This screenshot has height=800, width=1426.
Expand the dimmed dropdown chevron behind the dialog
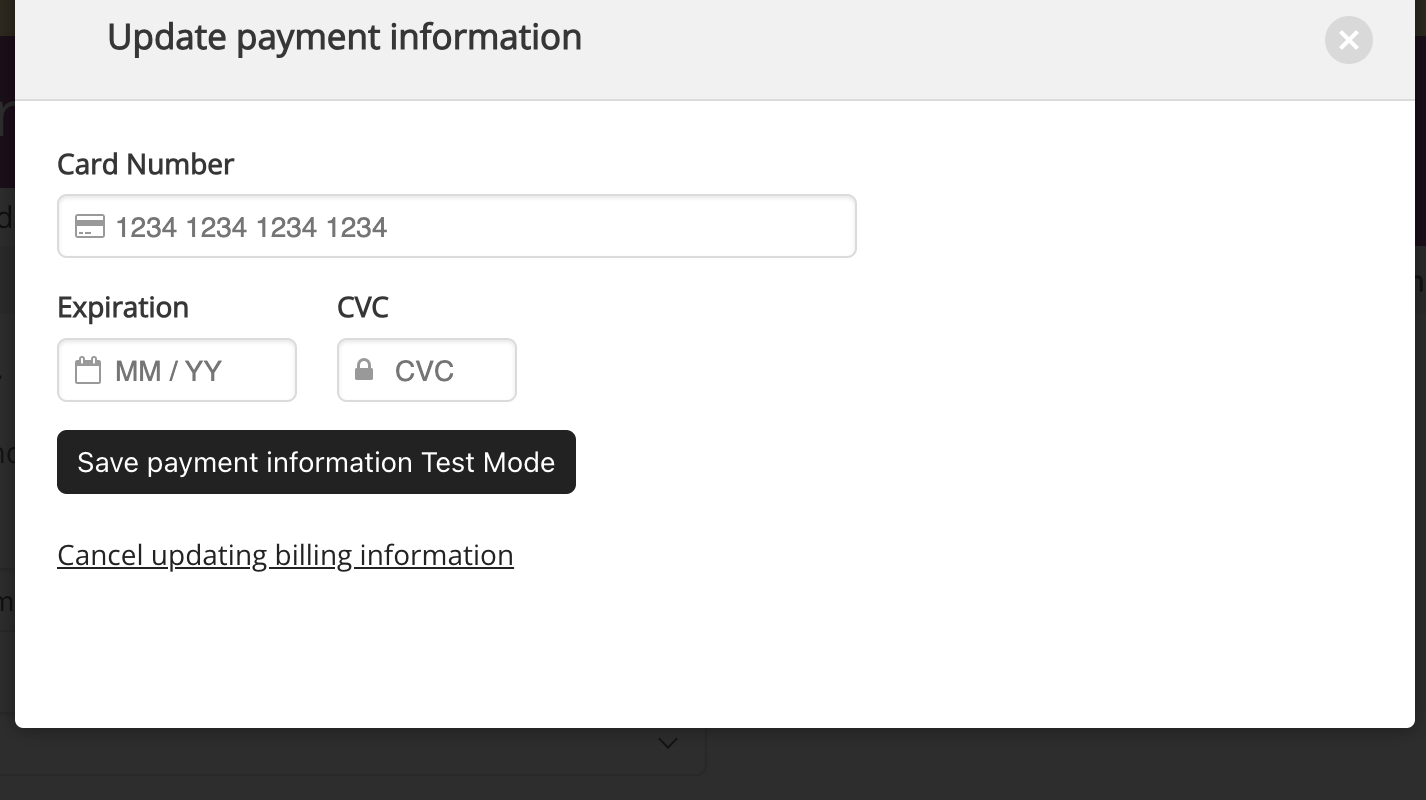click(668, 743)
